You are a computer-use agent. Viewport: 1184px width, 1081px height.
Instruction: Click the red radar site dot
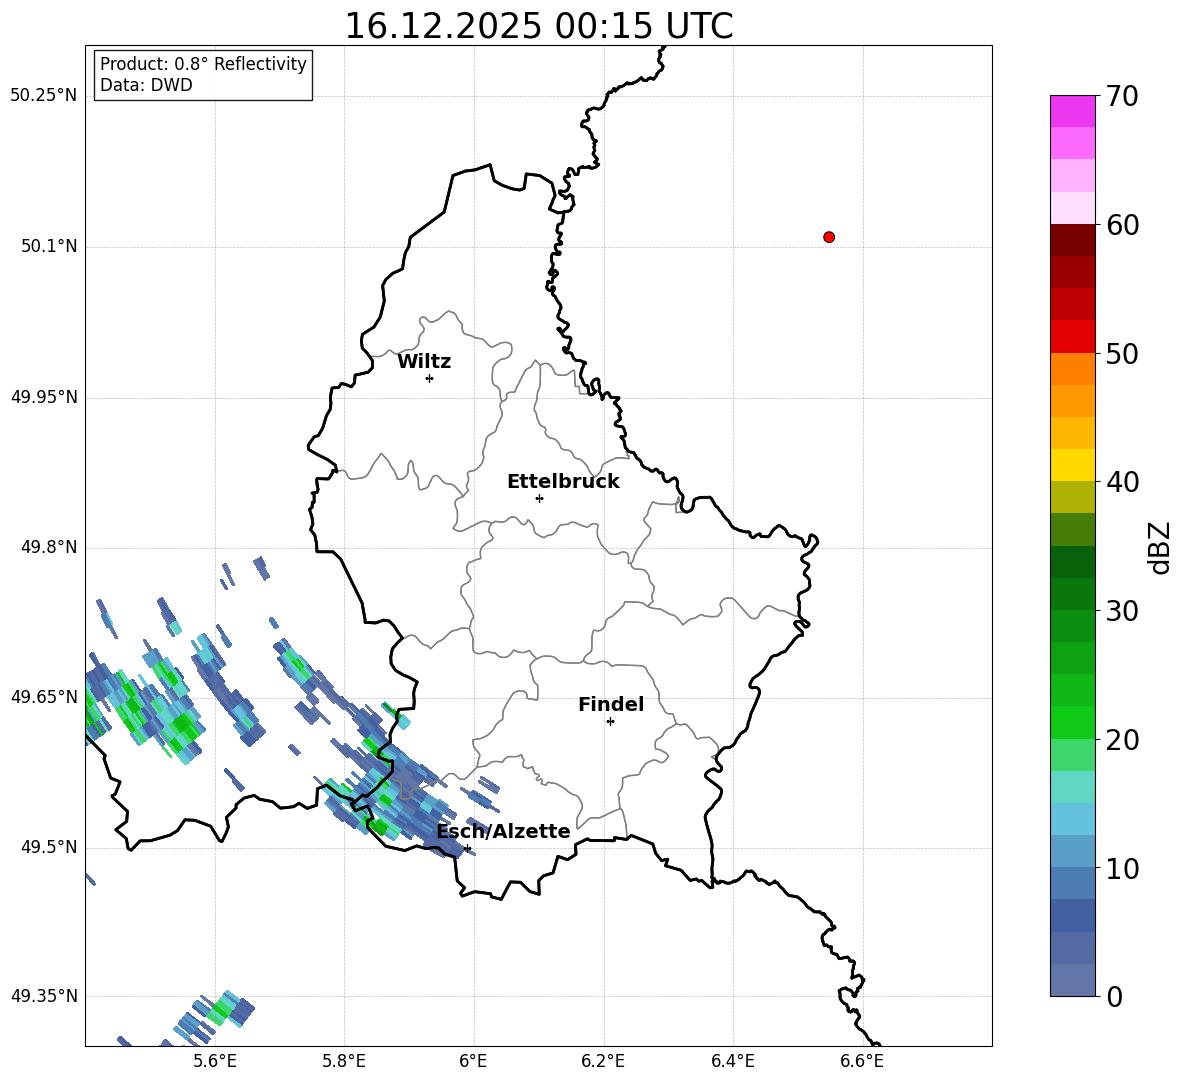(829, 237)
